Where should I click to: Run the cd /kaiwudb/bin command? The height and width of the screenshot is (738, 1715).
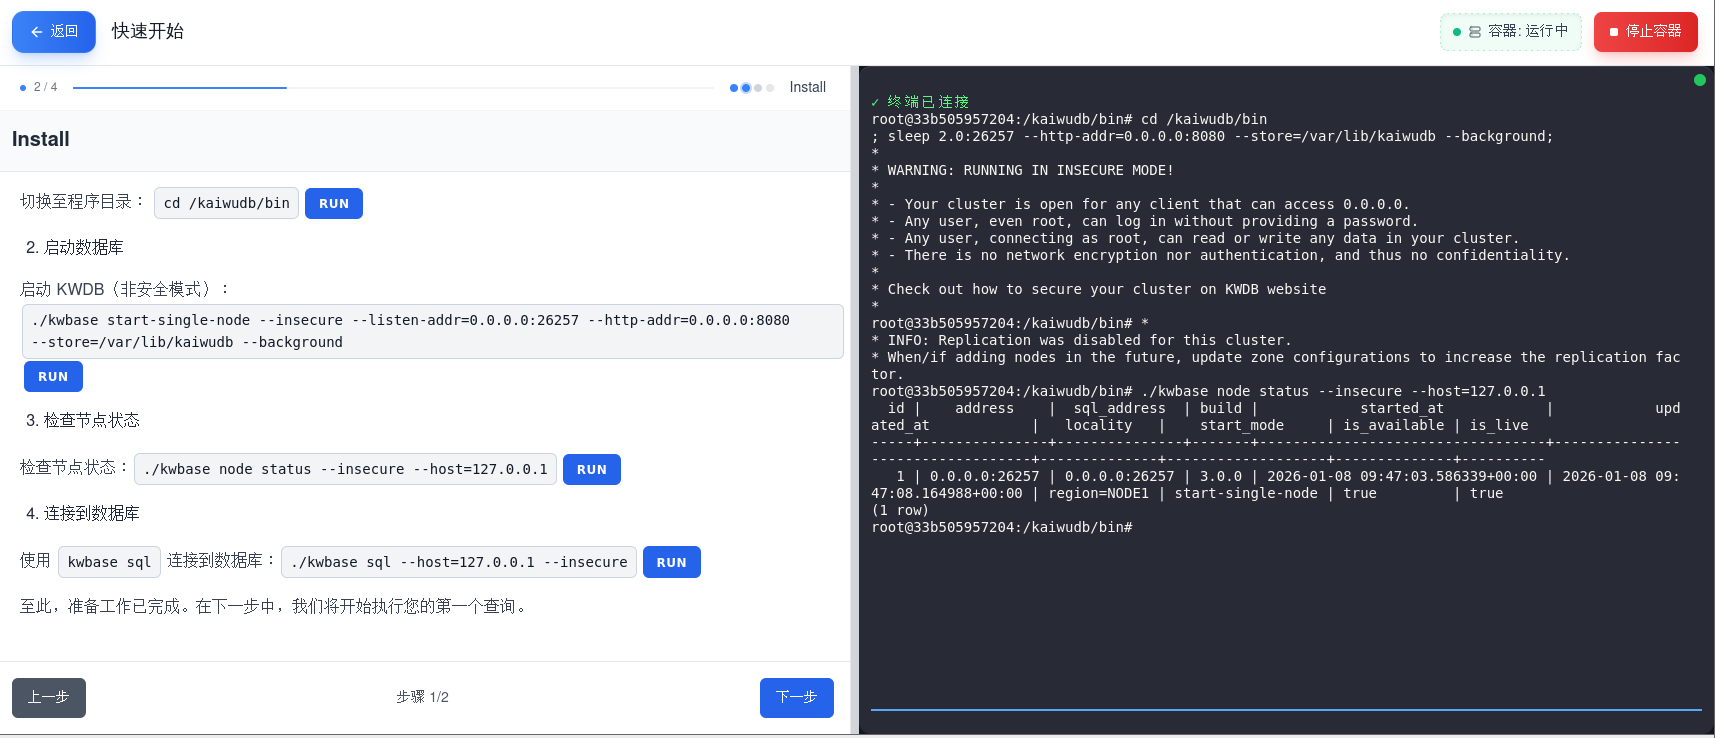point(334,203)
